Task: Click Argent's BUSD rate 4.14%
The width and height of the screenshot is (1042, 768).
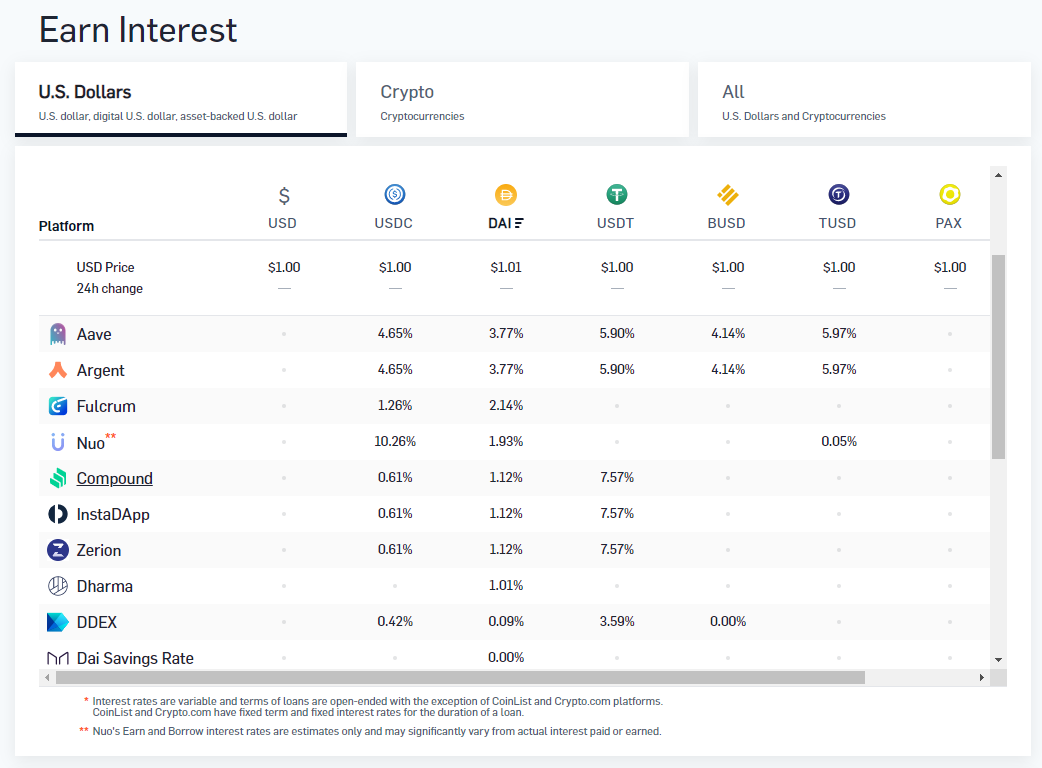Action: 728,369
